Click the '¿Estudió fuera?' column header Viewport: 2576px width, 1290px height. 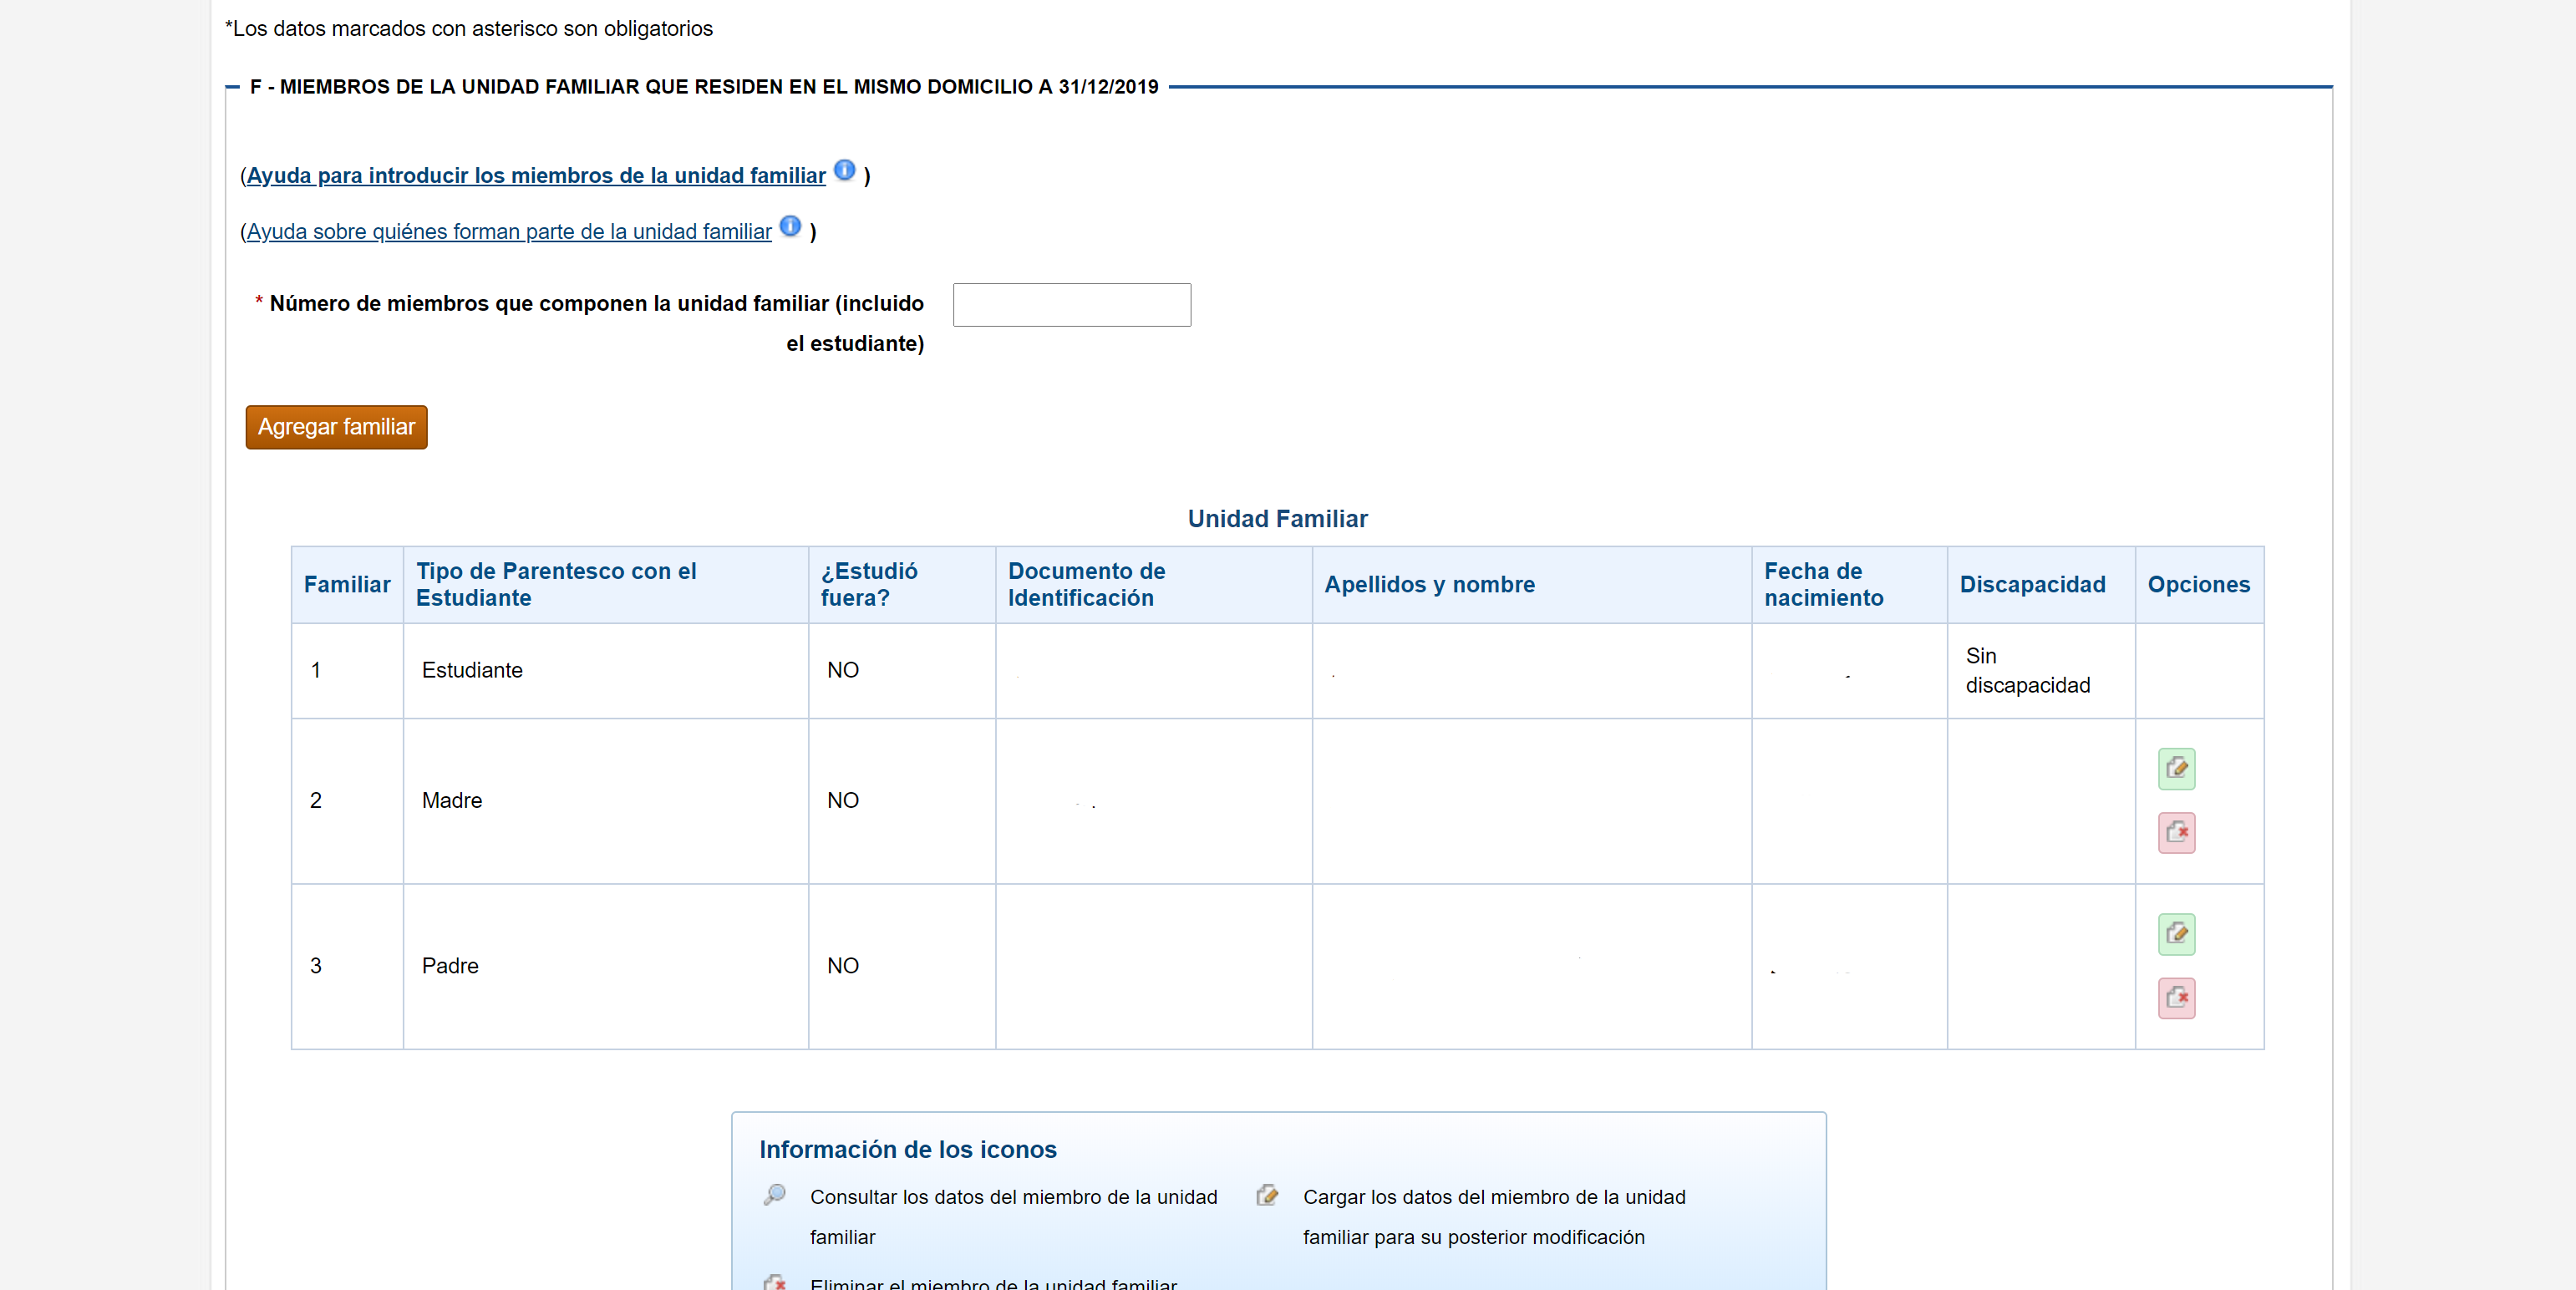[901, 584]
